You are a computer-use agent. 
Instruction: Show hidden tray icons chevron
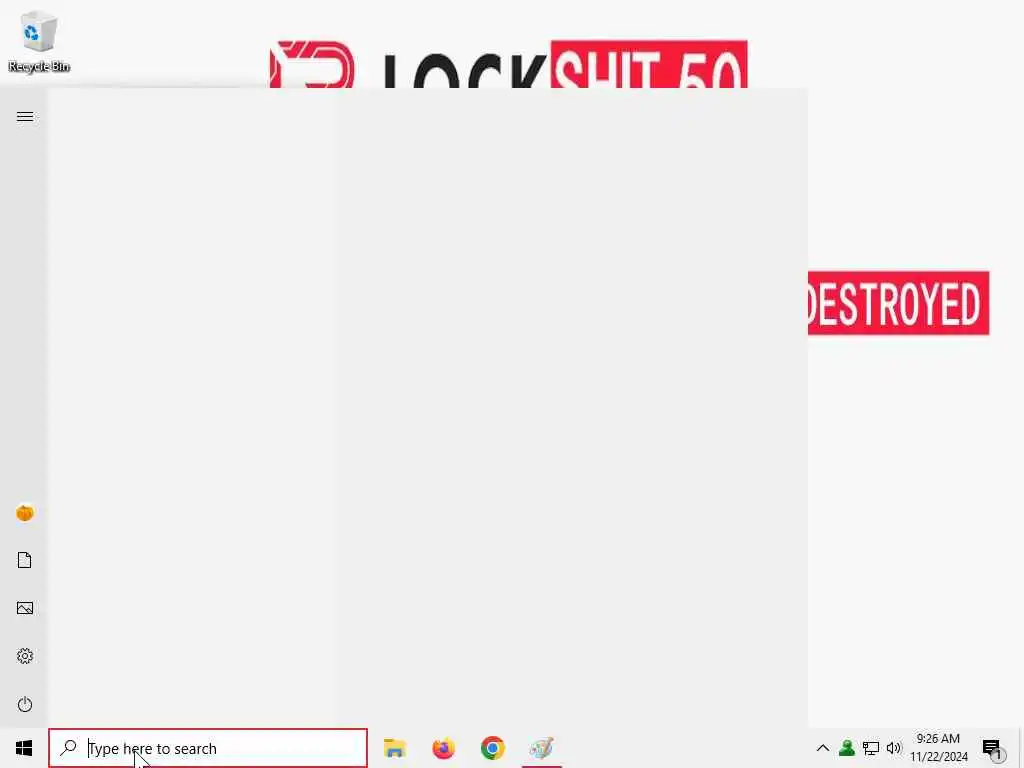pos(823,748)
